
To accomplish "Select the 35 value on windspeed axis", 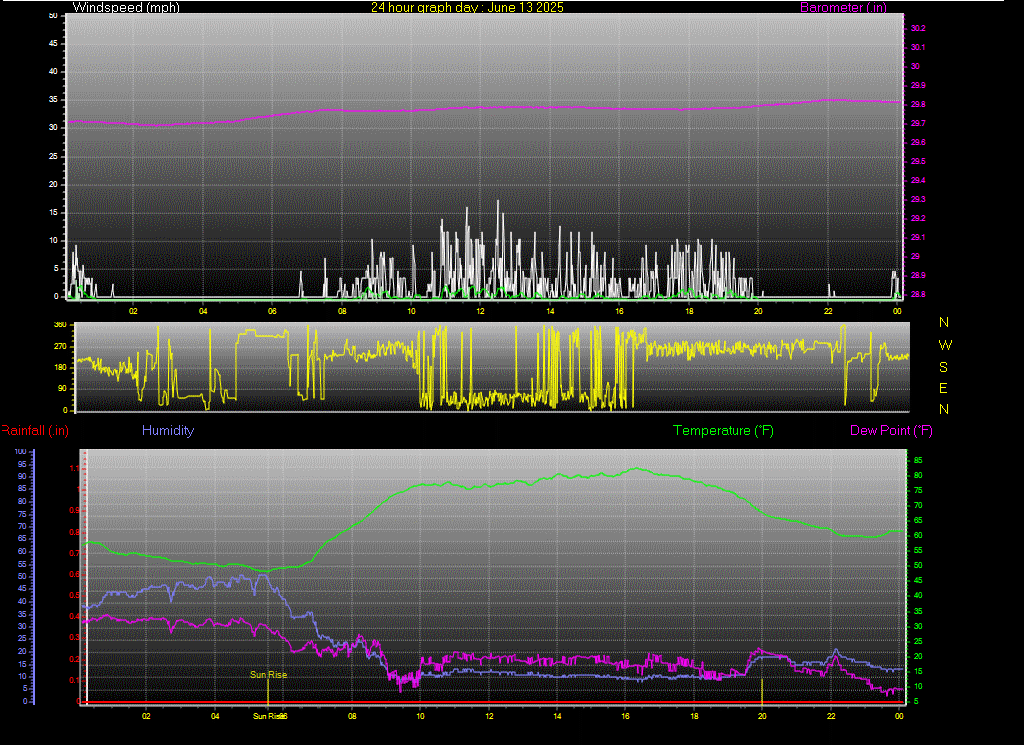I will [x=54, y=99].
